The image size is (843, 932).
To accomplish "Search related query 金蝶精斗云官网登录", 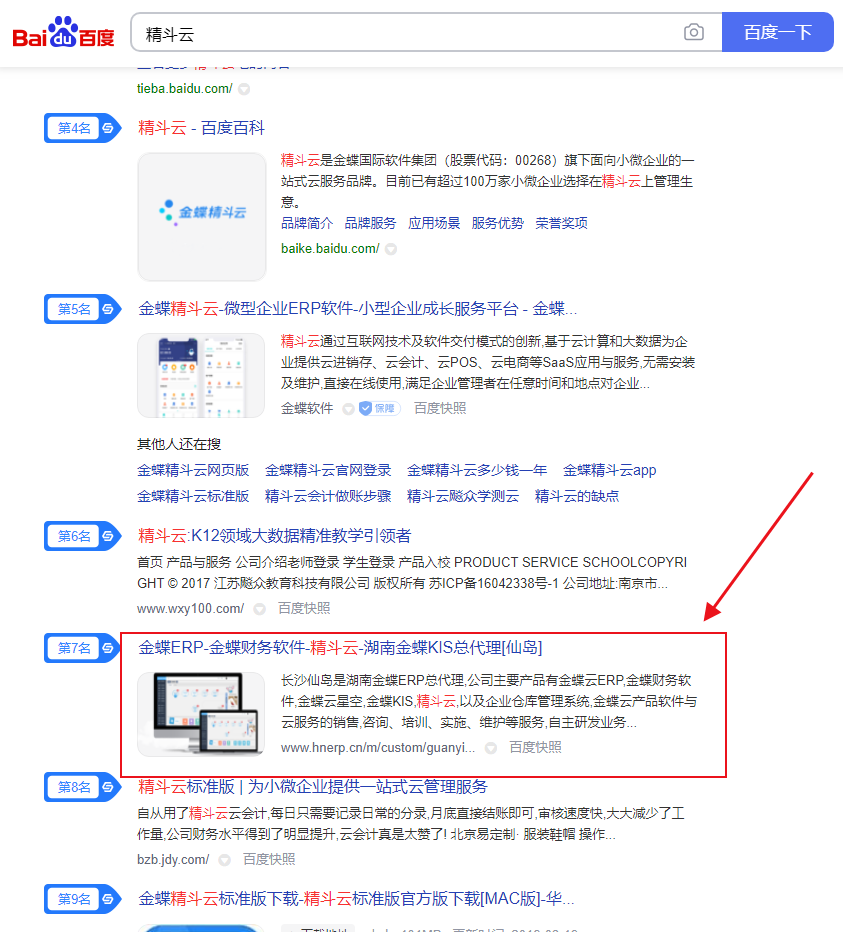I will point(328,470).
